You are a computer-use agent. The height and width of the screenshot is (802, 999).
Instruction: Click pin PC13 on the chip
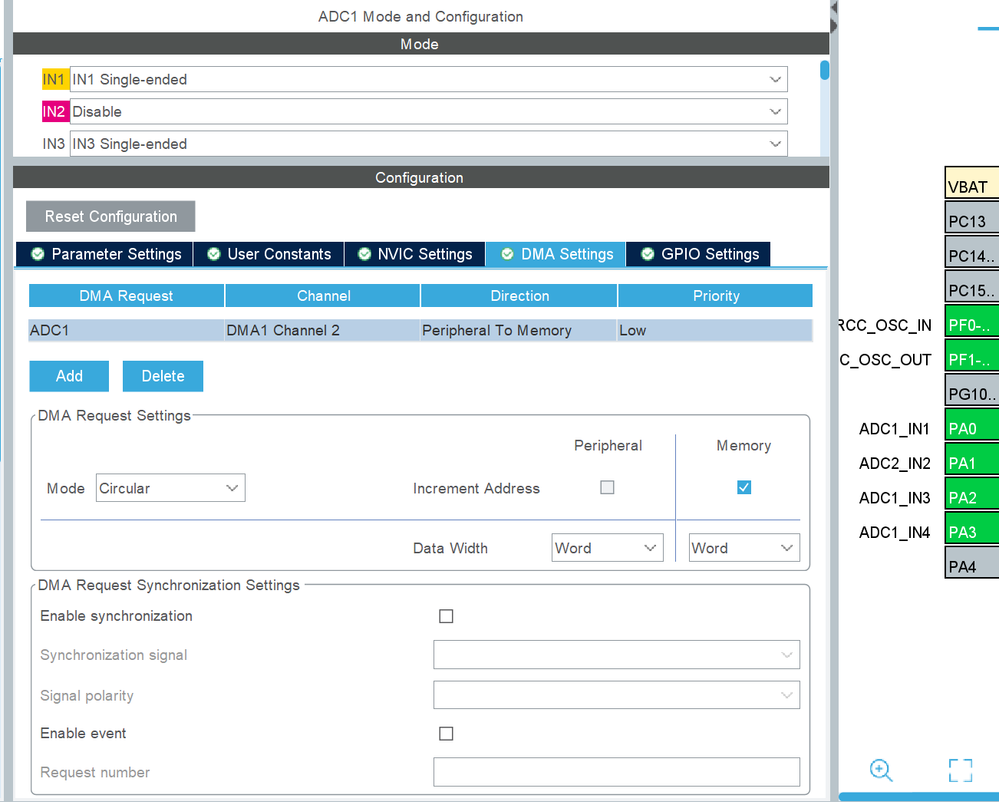click(x=972, y=218)
